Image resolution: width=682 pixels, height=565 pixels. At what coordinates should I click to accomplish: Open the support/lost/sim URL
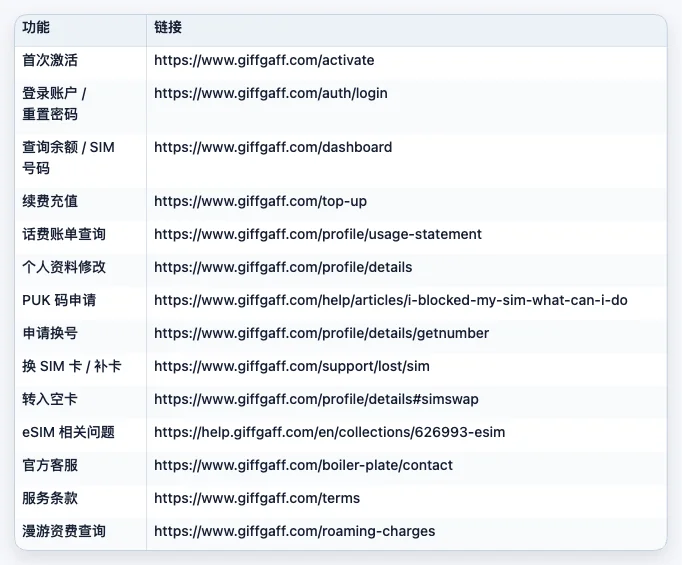point(292,366)
